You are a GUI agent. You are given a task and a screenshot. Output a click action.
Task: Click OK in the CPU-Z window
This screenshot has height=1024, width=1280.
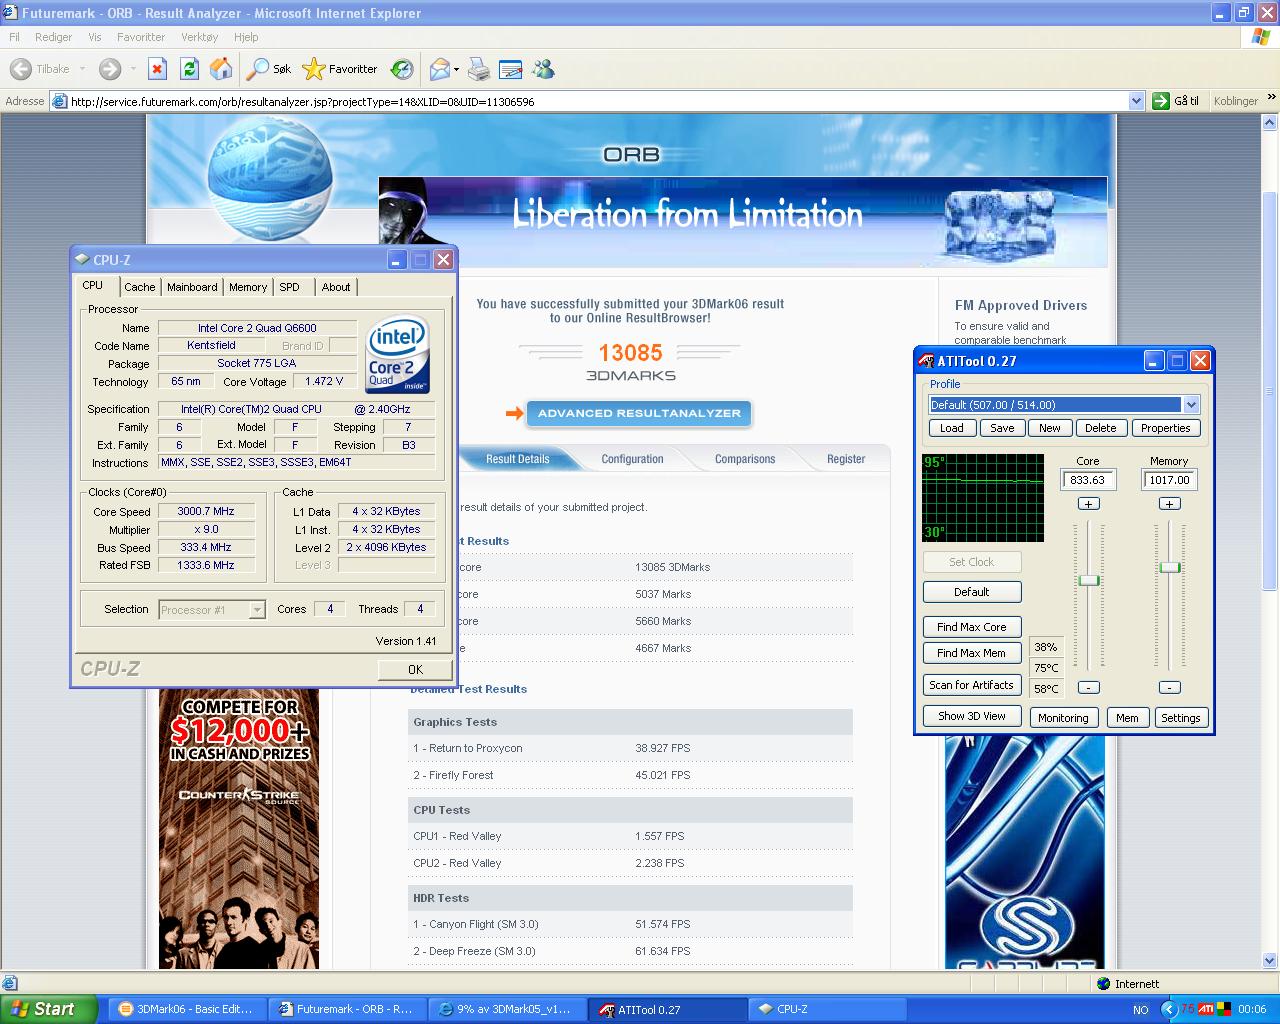tap(415, 669)
